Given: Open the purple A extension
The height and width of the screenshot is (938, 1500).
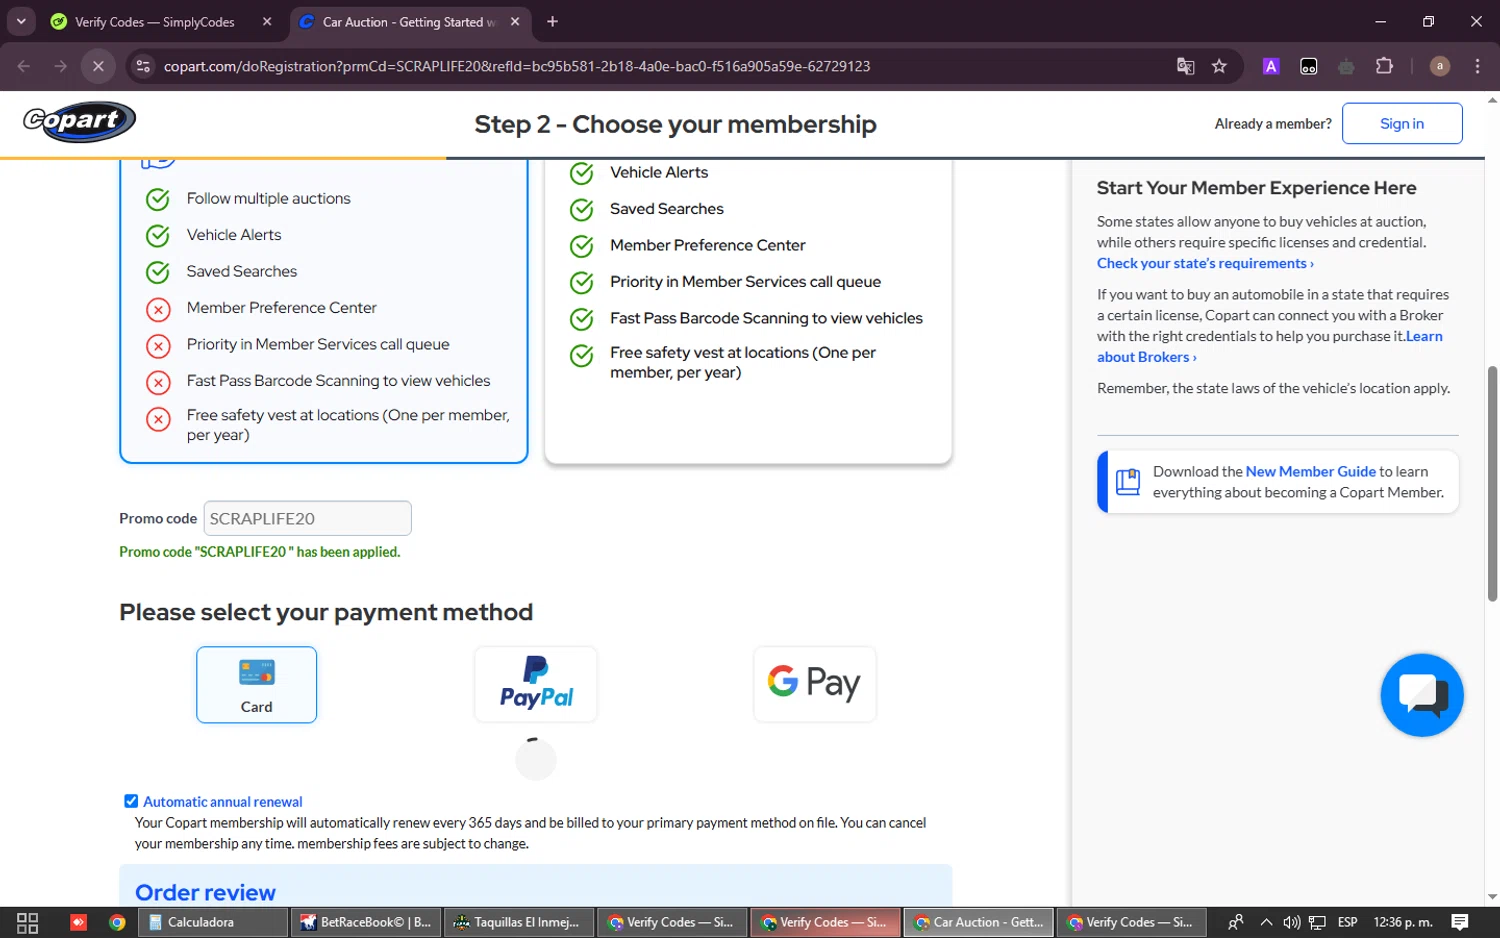Looking at the screenshot, I should click(x=1271, y=66).
